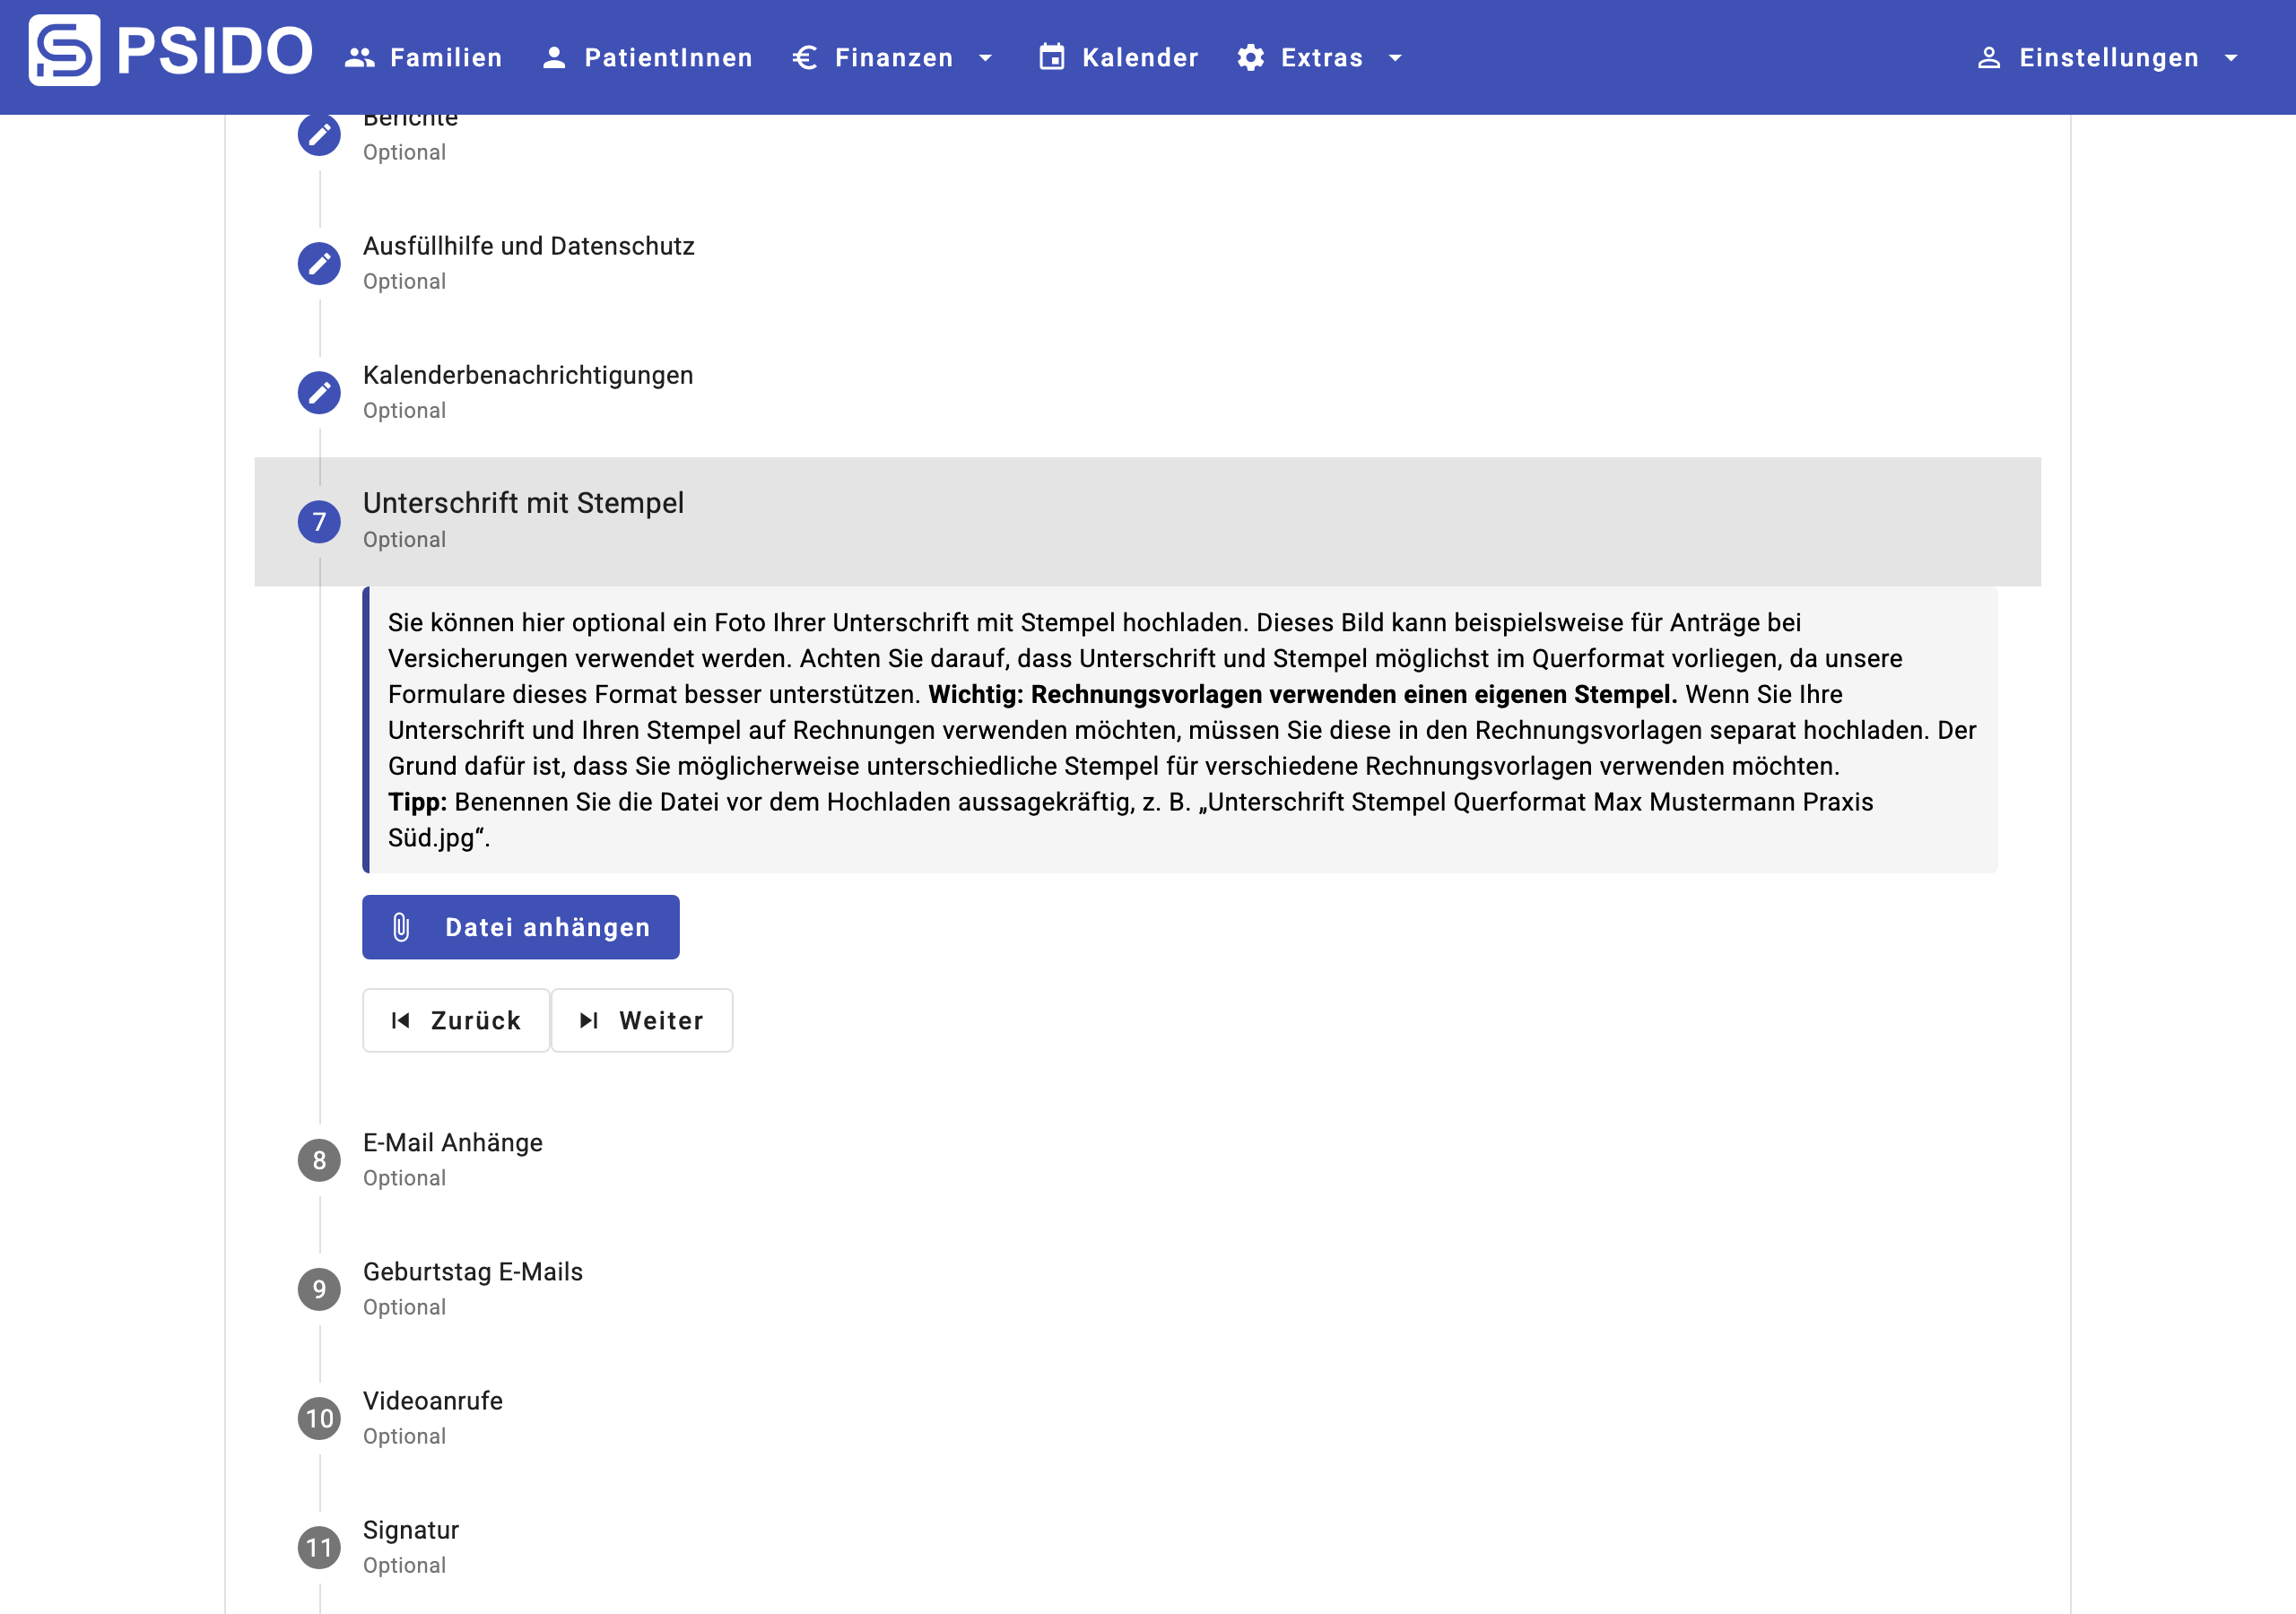Click the PSIDO logo icon
2296x1614 pixels.
tap(64, 50)
